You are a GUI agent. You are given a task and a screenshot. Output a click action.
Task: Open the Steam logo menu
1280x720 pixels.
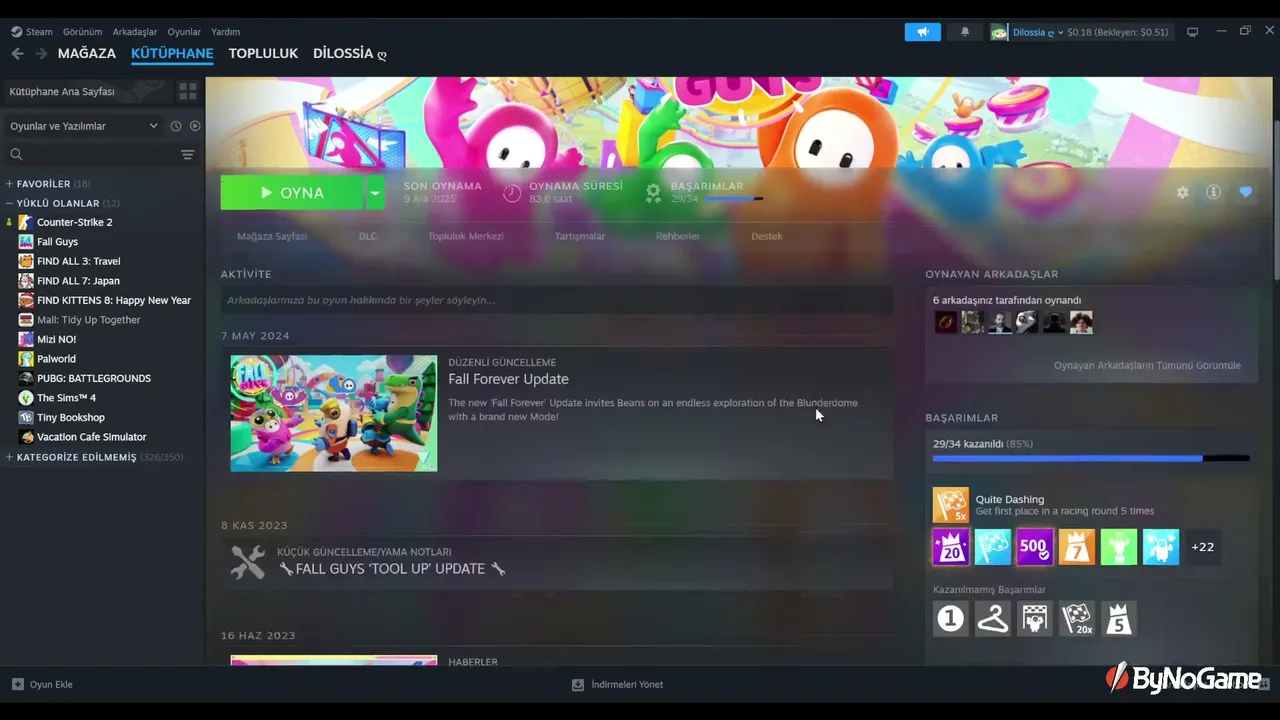pos(16,32)
